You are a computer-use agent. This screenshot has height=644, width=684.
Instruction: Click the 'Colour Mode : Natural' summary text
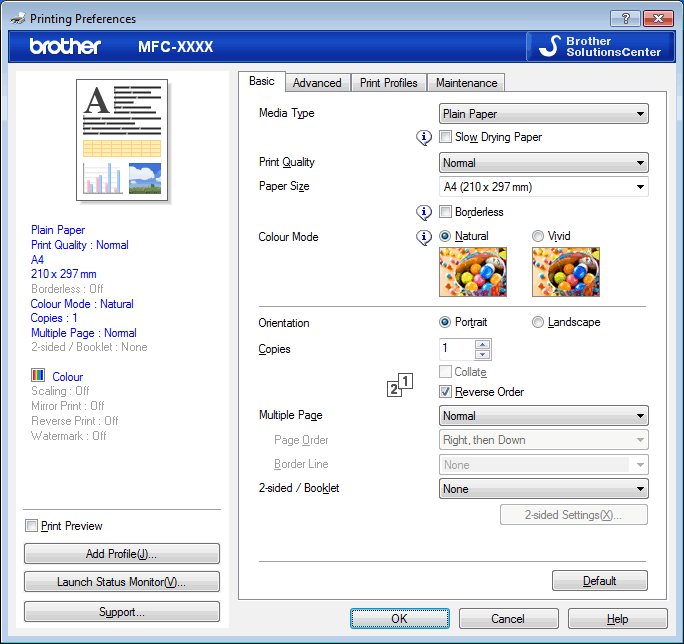coord(82,304)
